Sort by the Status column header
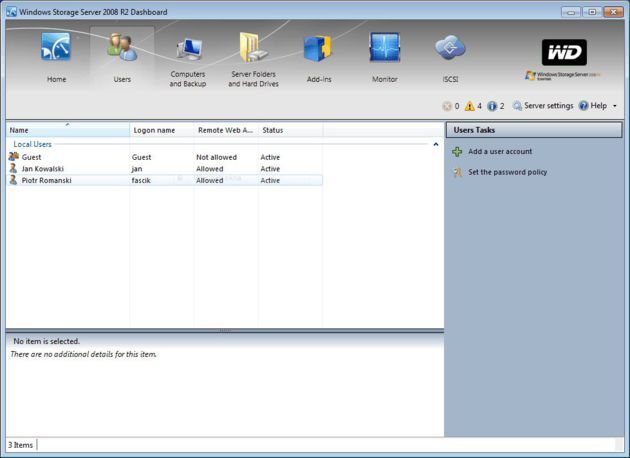The width and height of the screenshot is (630, 458). click(290, 130)
